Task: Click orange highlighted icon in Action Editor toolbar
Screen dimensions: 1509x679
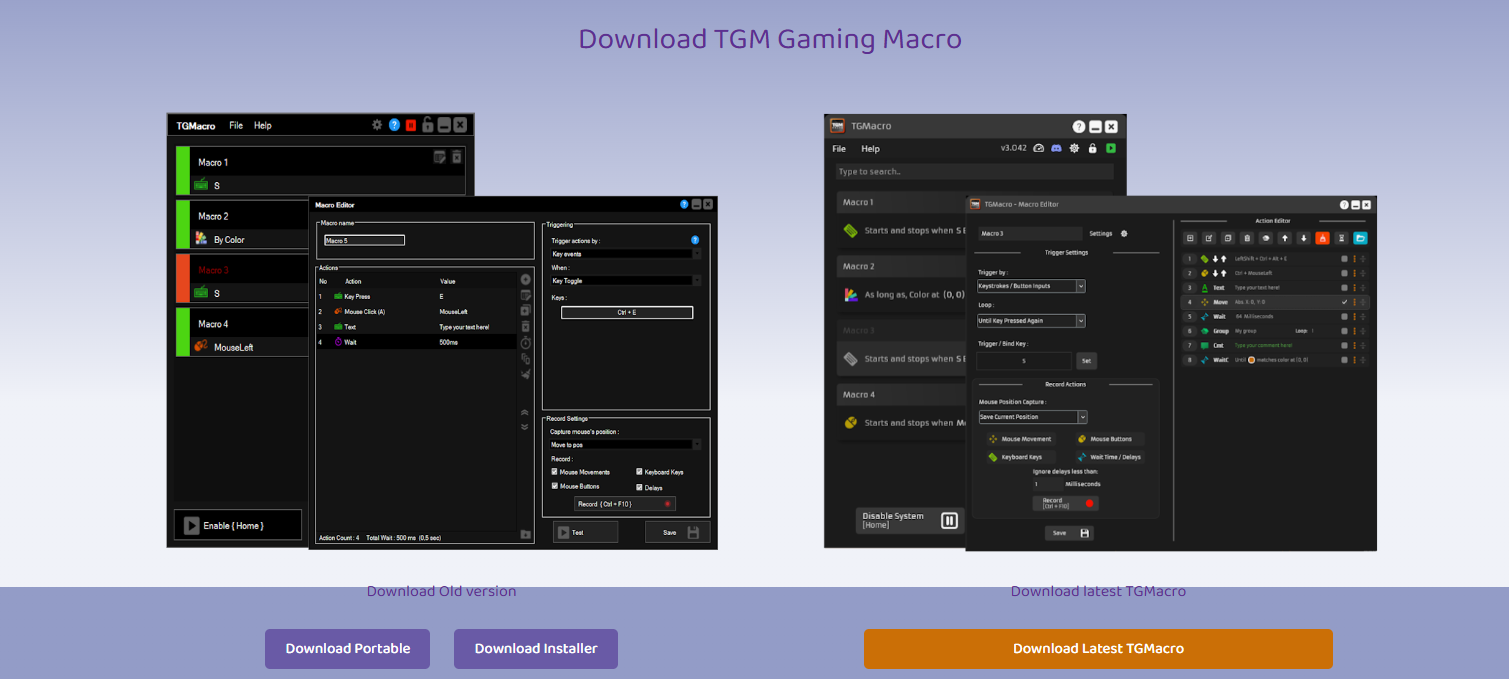Action: 1322,238
